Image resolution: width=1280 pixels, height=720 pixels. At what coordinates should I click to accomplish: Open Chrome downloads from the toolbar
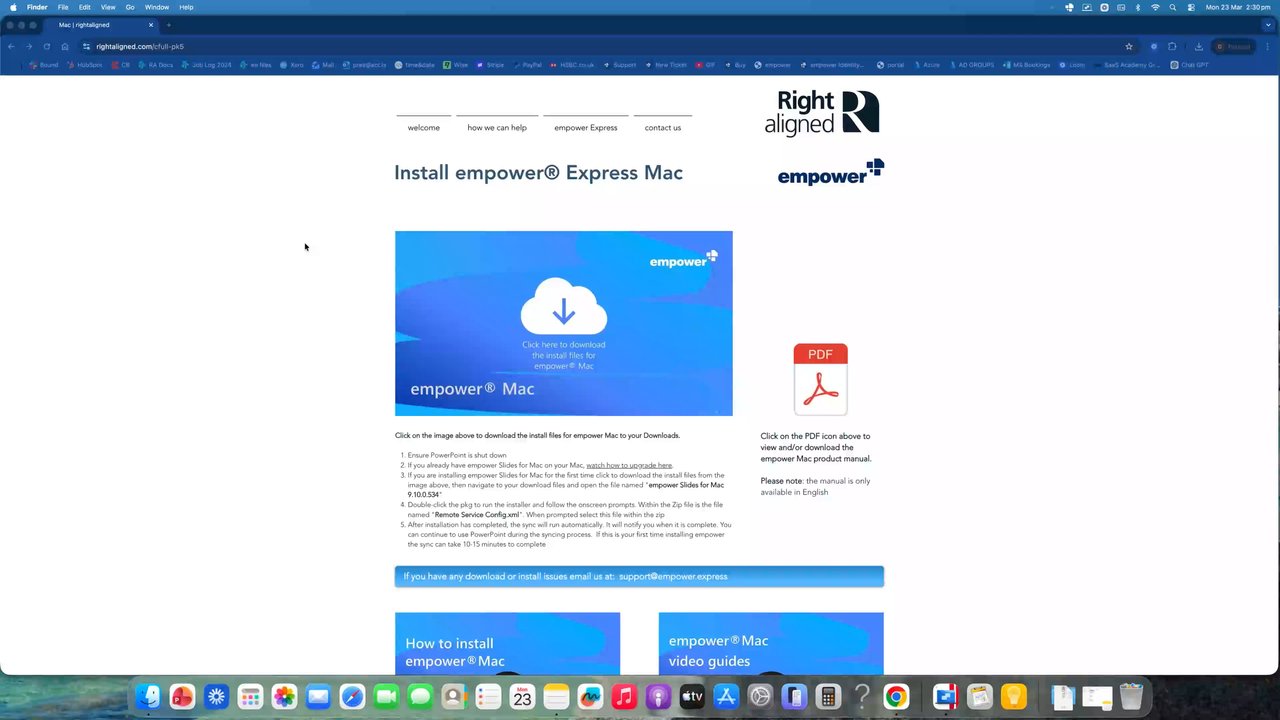coord(1199,46)
